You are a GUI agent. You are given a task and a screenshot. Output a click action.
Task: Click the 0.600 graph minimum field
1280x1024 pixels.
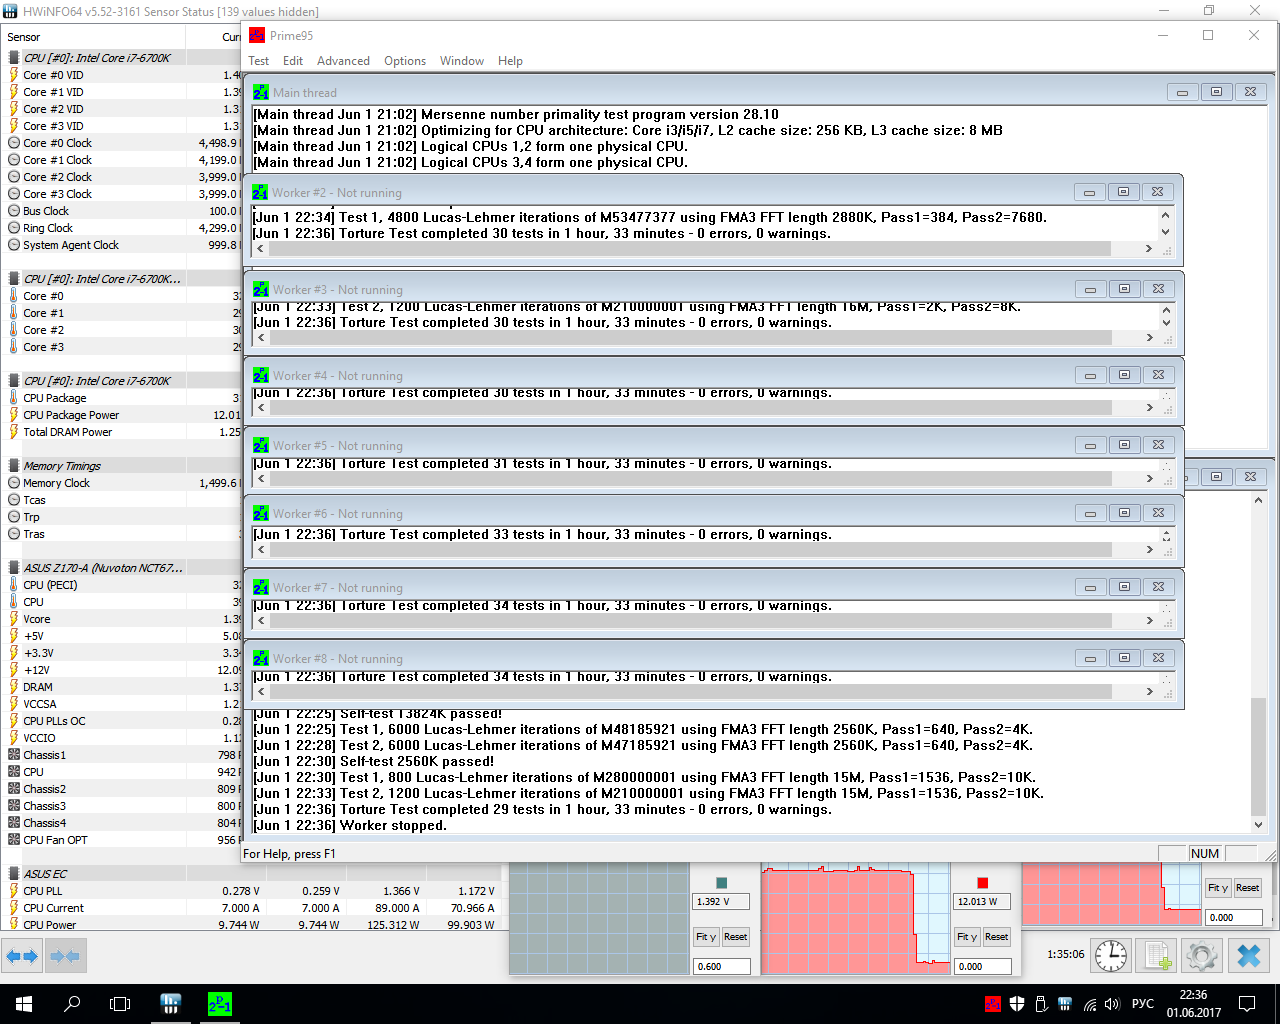point(722,967)
